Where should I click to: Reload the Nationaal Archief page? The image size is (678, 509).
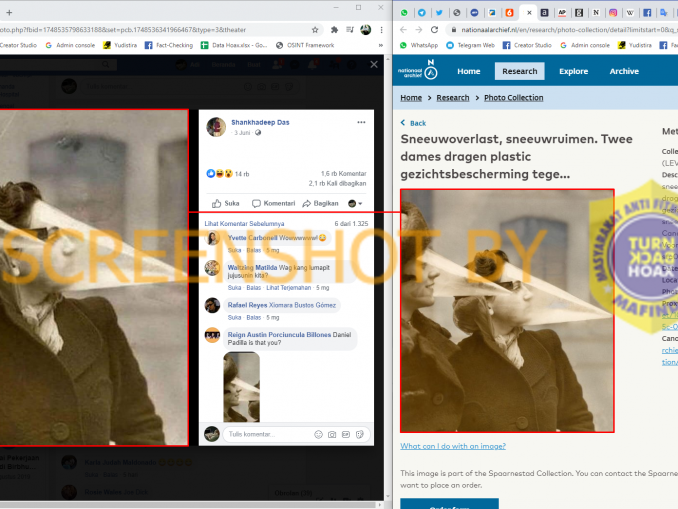435,29
